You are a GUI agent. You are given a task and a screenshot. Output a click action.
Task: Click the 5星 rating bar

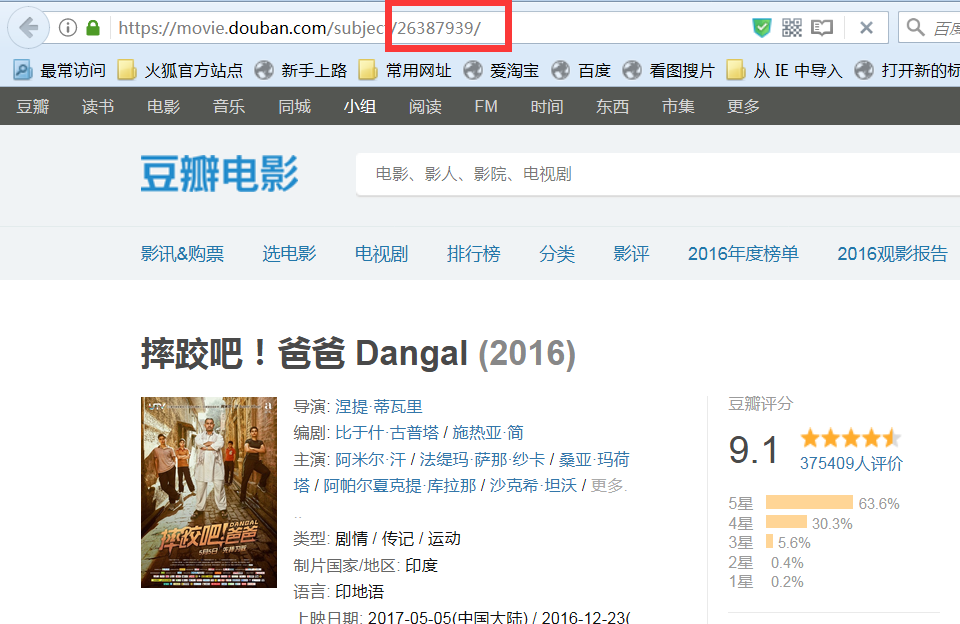coord(809,503)
